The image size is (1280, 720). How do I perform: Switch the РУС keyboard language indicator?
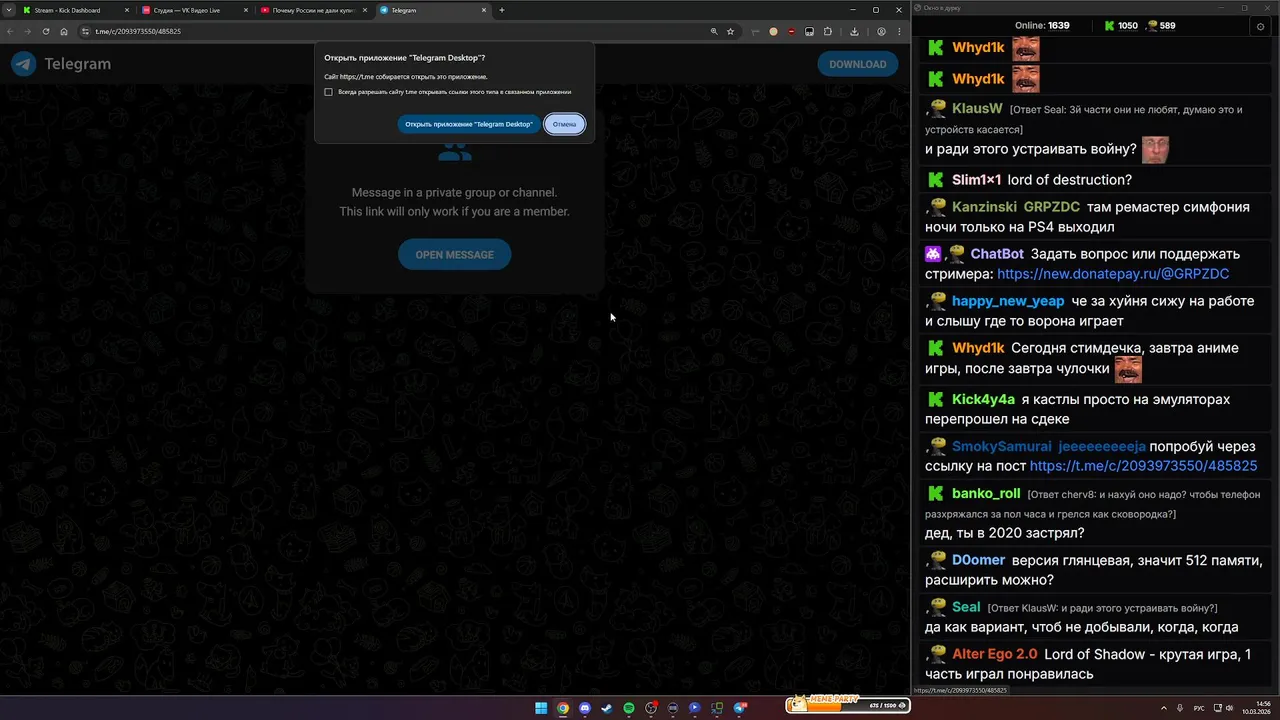pos(1199,708)
